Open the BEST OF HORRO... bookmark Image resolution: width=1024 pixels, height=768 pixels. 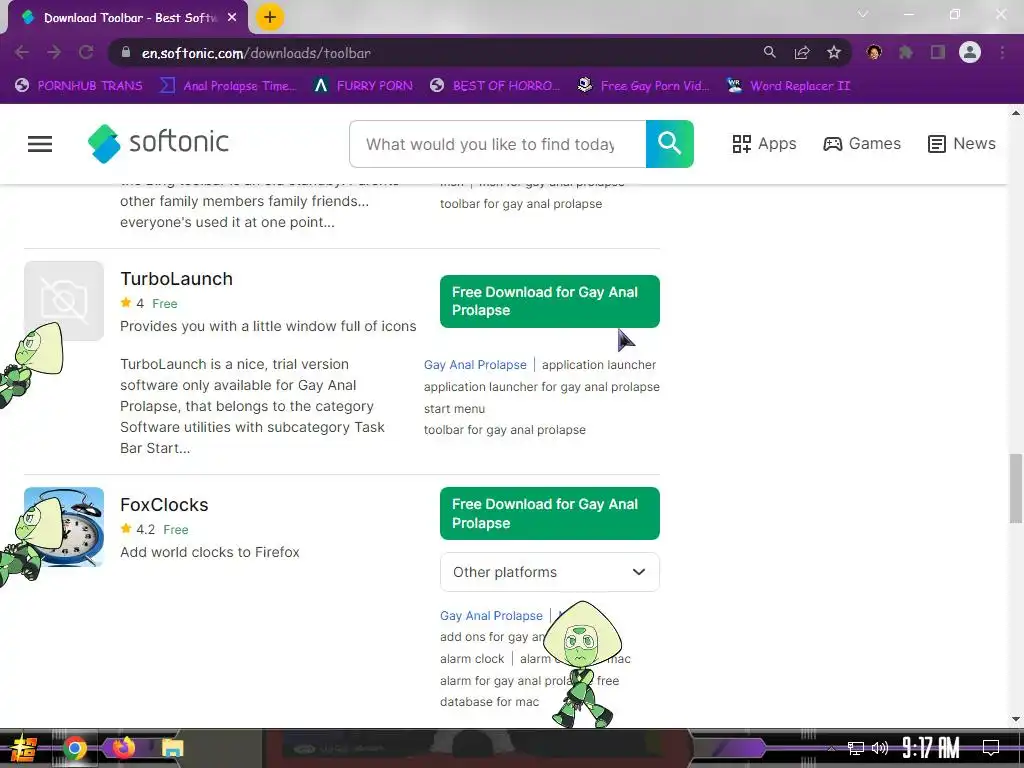click(495, 86)
